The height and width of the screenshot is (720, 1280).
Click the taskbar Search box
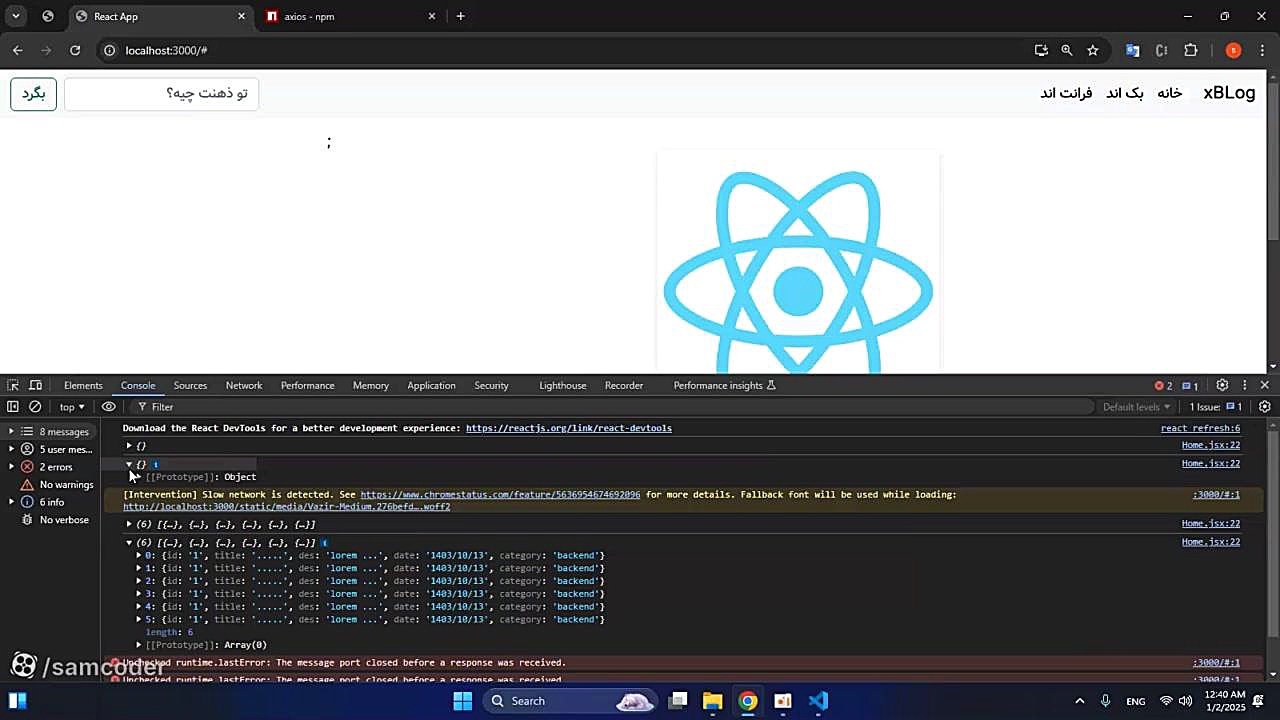[x=568, y=701]
